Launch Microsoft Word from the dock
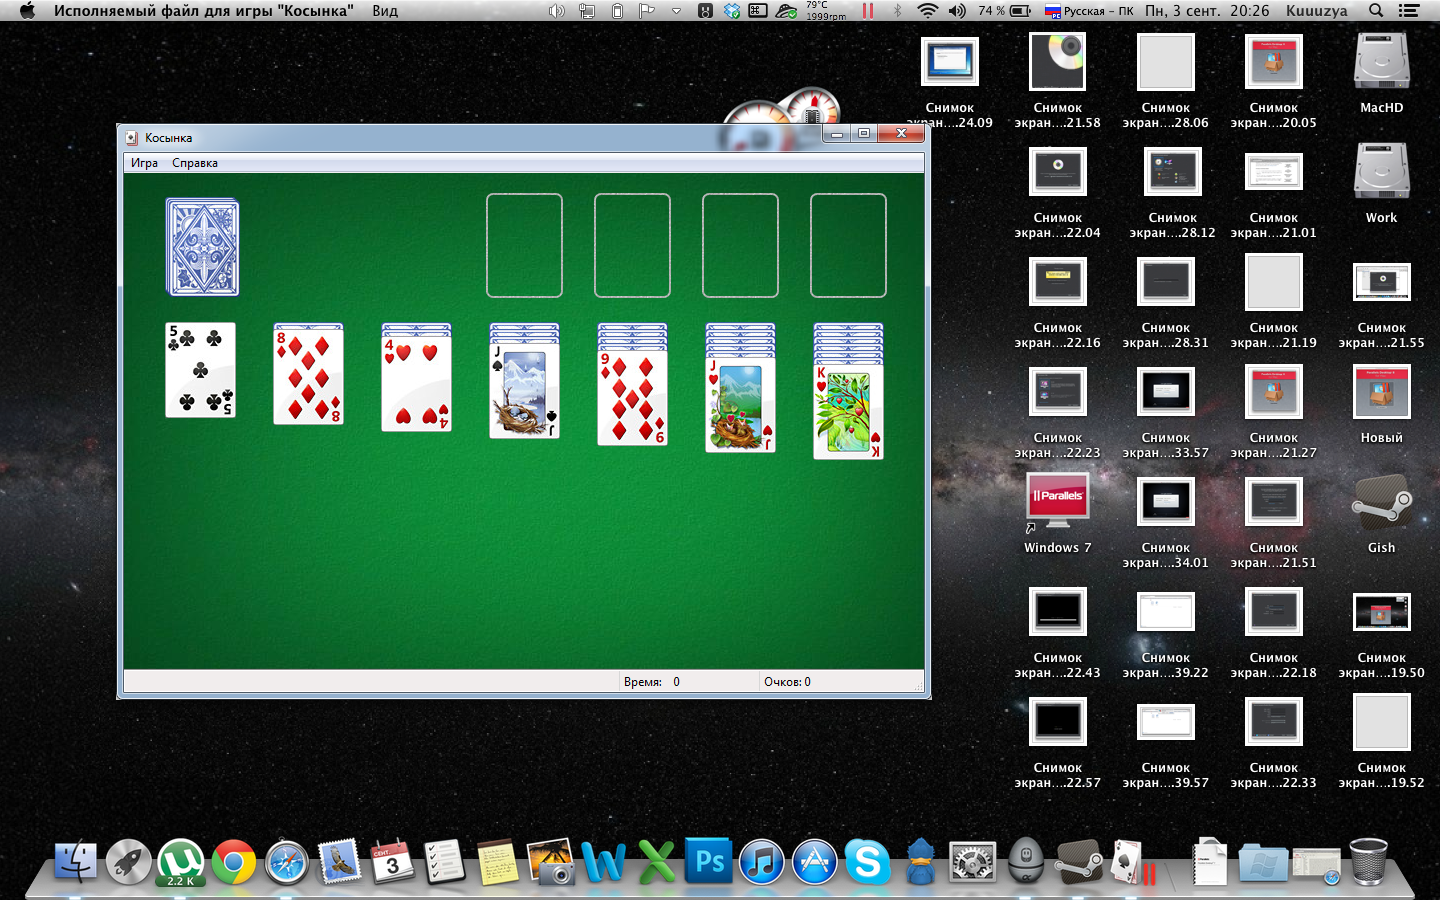The width and height of the screenshot is (1440, 900). [x=603, y=862]
